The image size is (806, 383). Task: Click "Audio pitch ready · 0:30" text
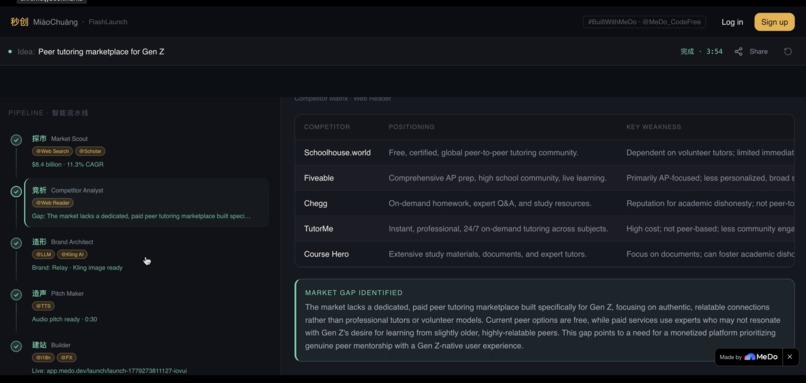[64, 319]
